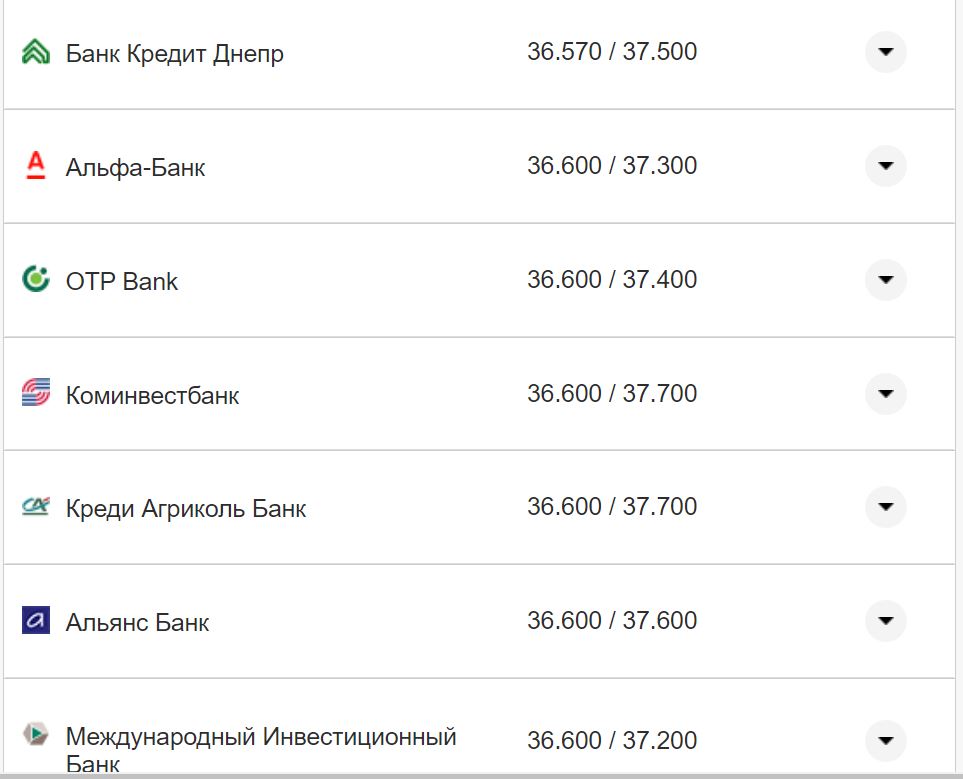963x779 pixels.
Task: Open the Альфа-Банк name link
Action: (134, 167)
